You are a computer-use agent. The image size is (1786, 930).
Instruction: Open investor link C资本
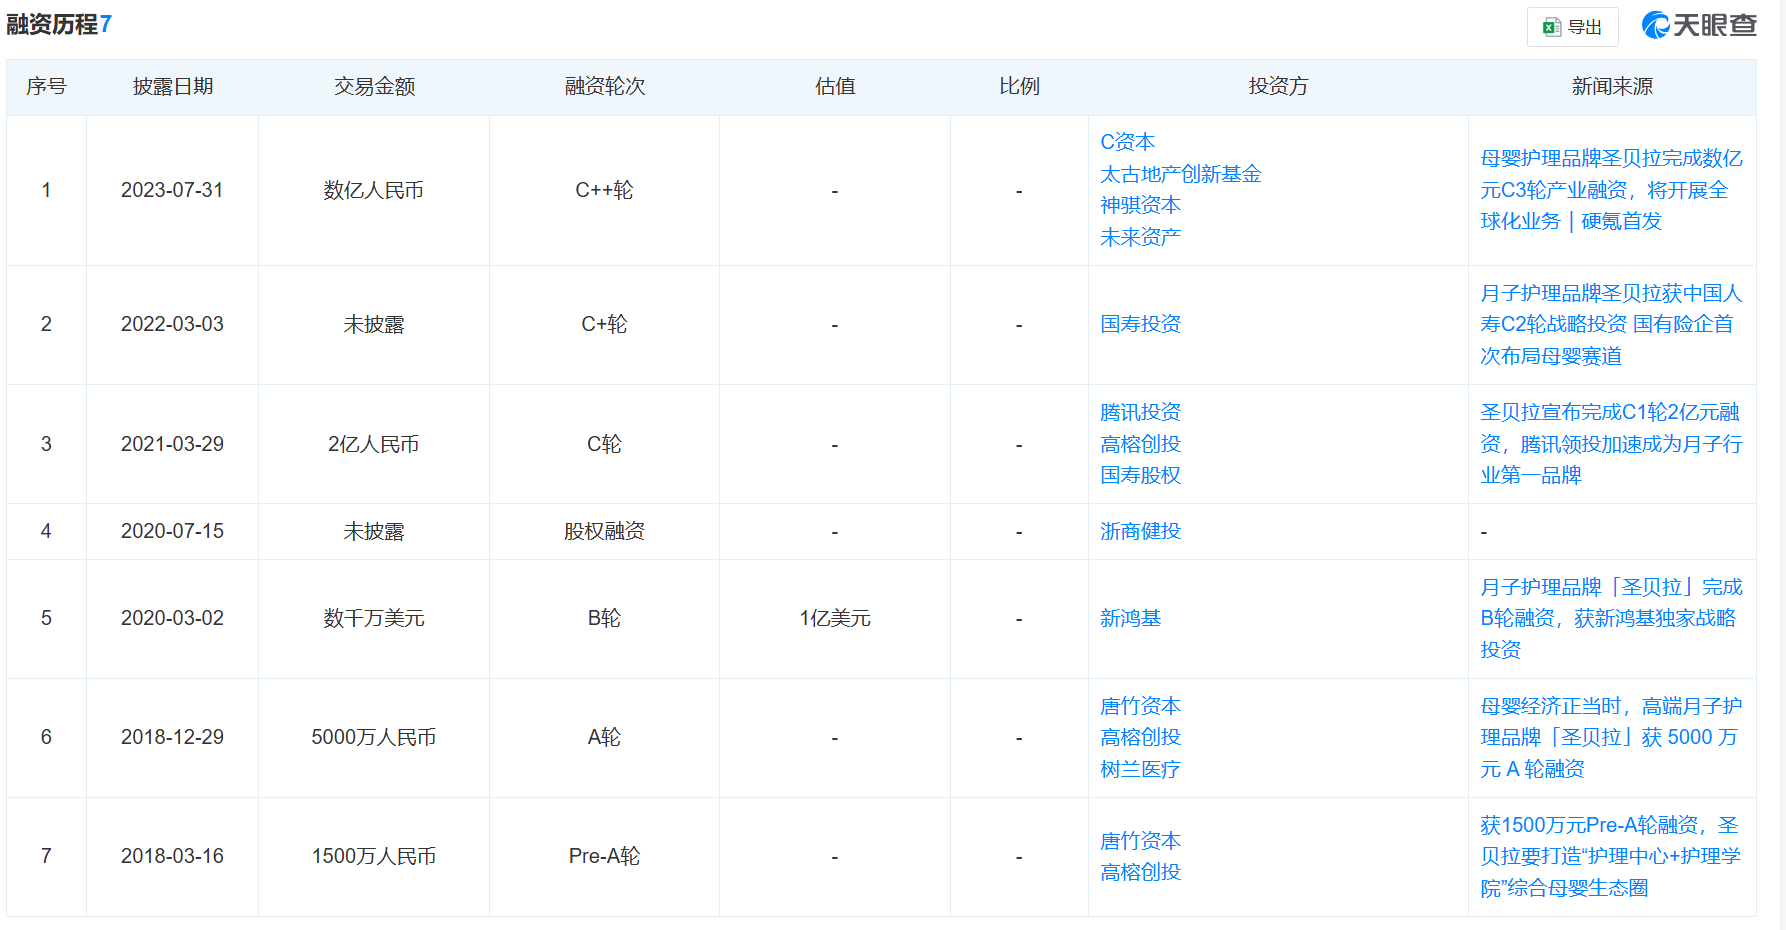[x=1127, y=142]
